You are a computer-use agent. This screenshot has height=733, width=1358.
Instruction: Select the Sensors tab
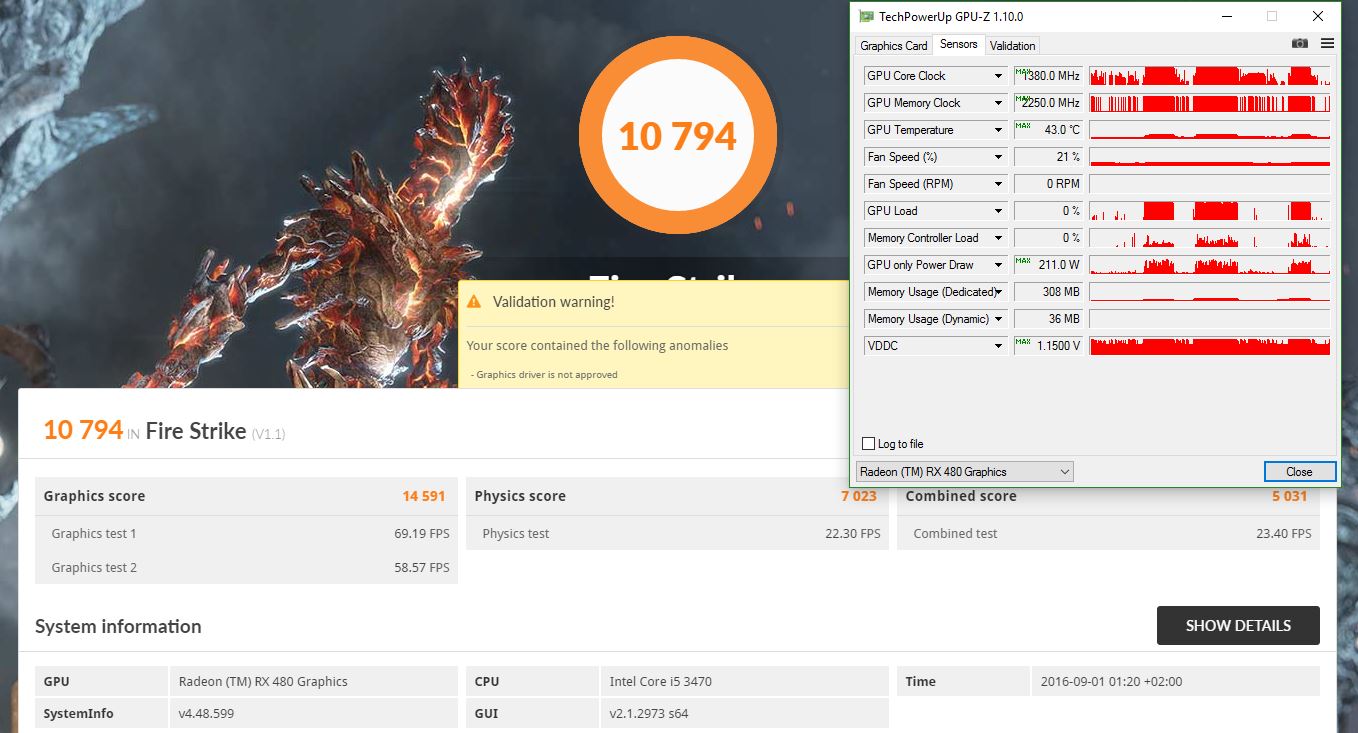pyautogui.click(x=959, y=45)
